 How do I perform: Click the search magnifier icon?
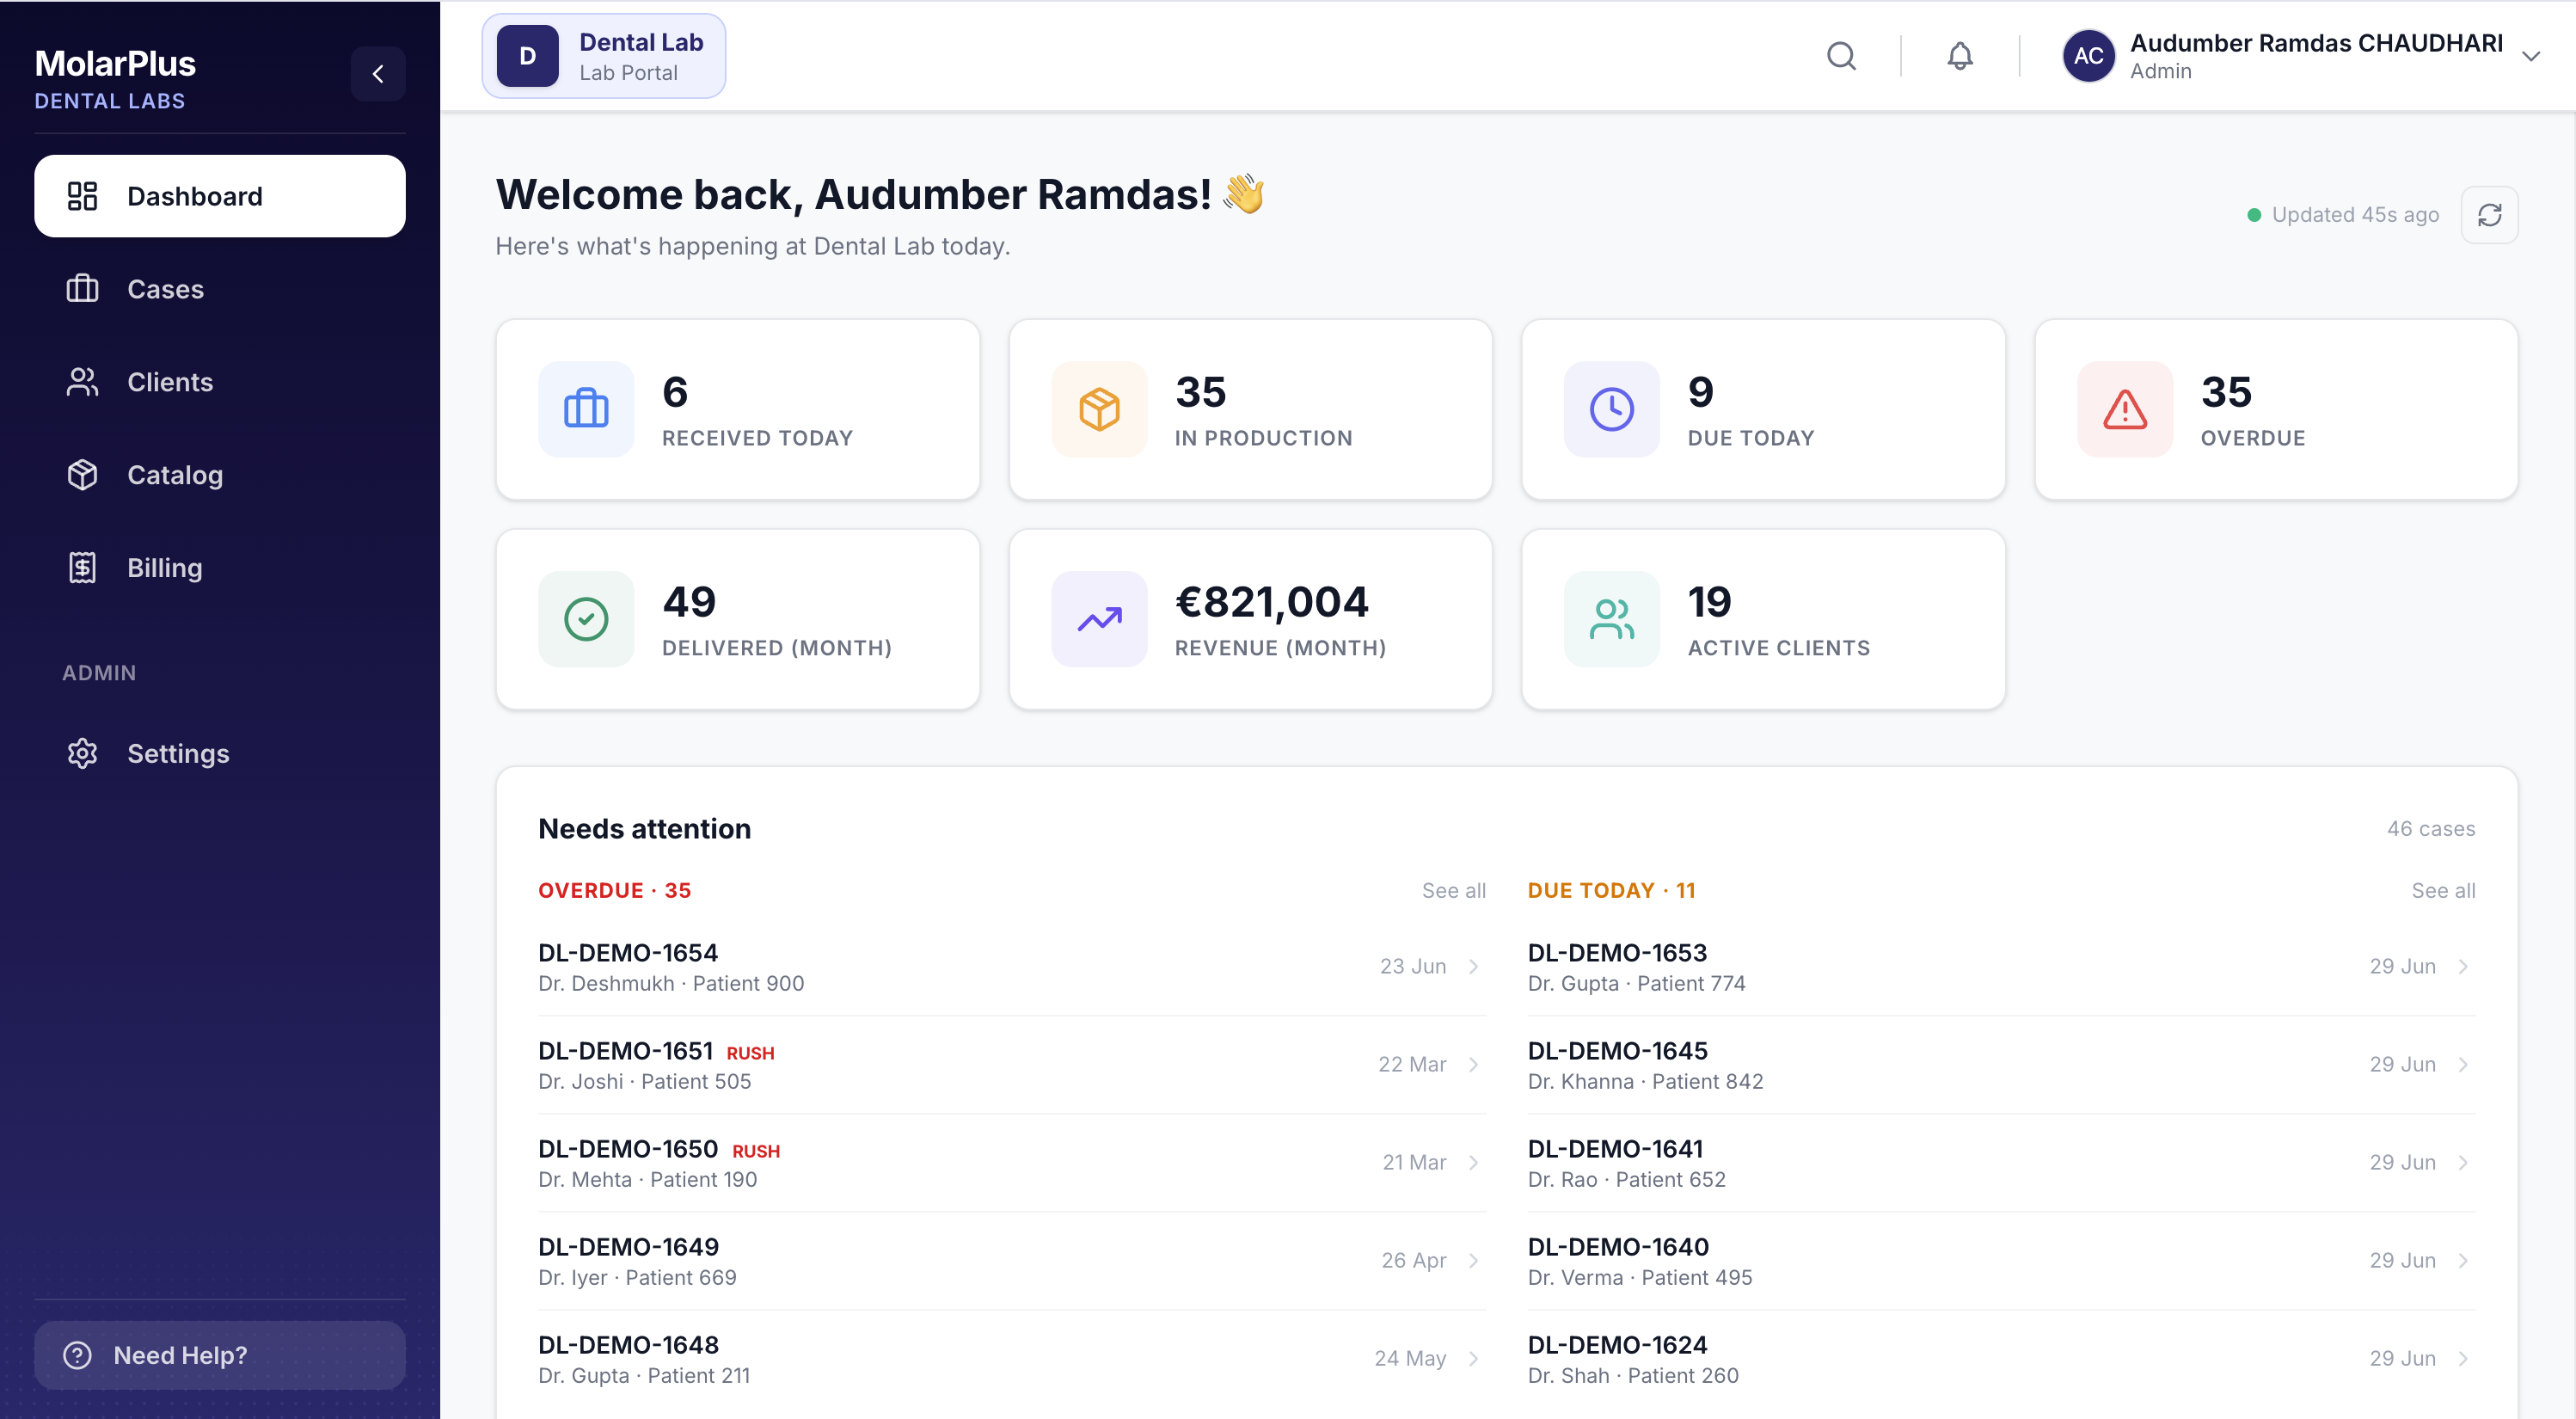pyautogui.click(x=1841, y=56)
